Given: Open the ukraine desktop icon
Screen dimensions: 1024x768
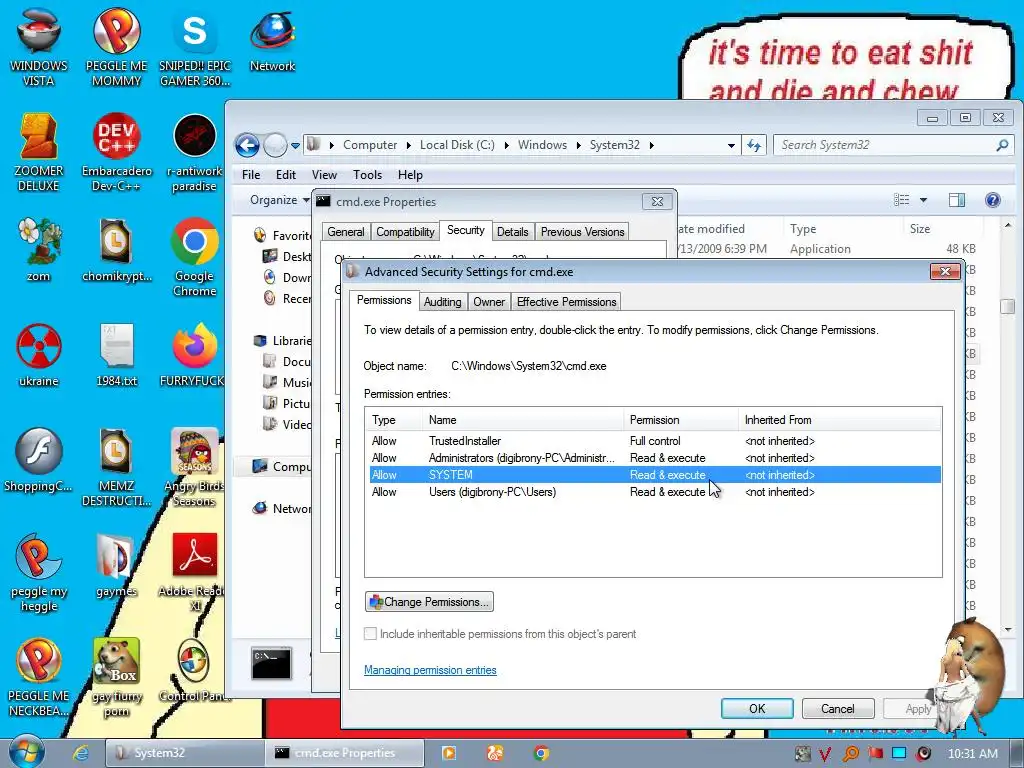Looking at the screenshot, I should click(x=39, y=355).
